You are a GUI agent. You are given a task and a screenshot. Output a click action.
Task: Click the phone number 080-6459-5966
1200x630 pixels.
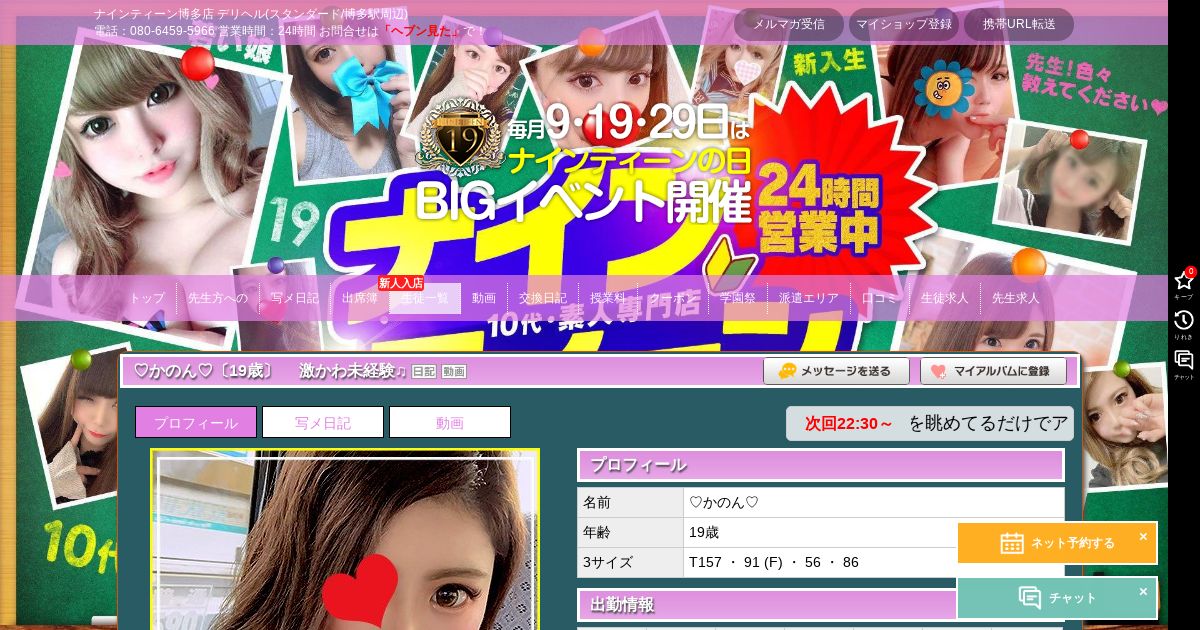pyautogui.click(x=172, y=31)
